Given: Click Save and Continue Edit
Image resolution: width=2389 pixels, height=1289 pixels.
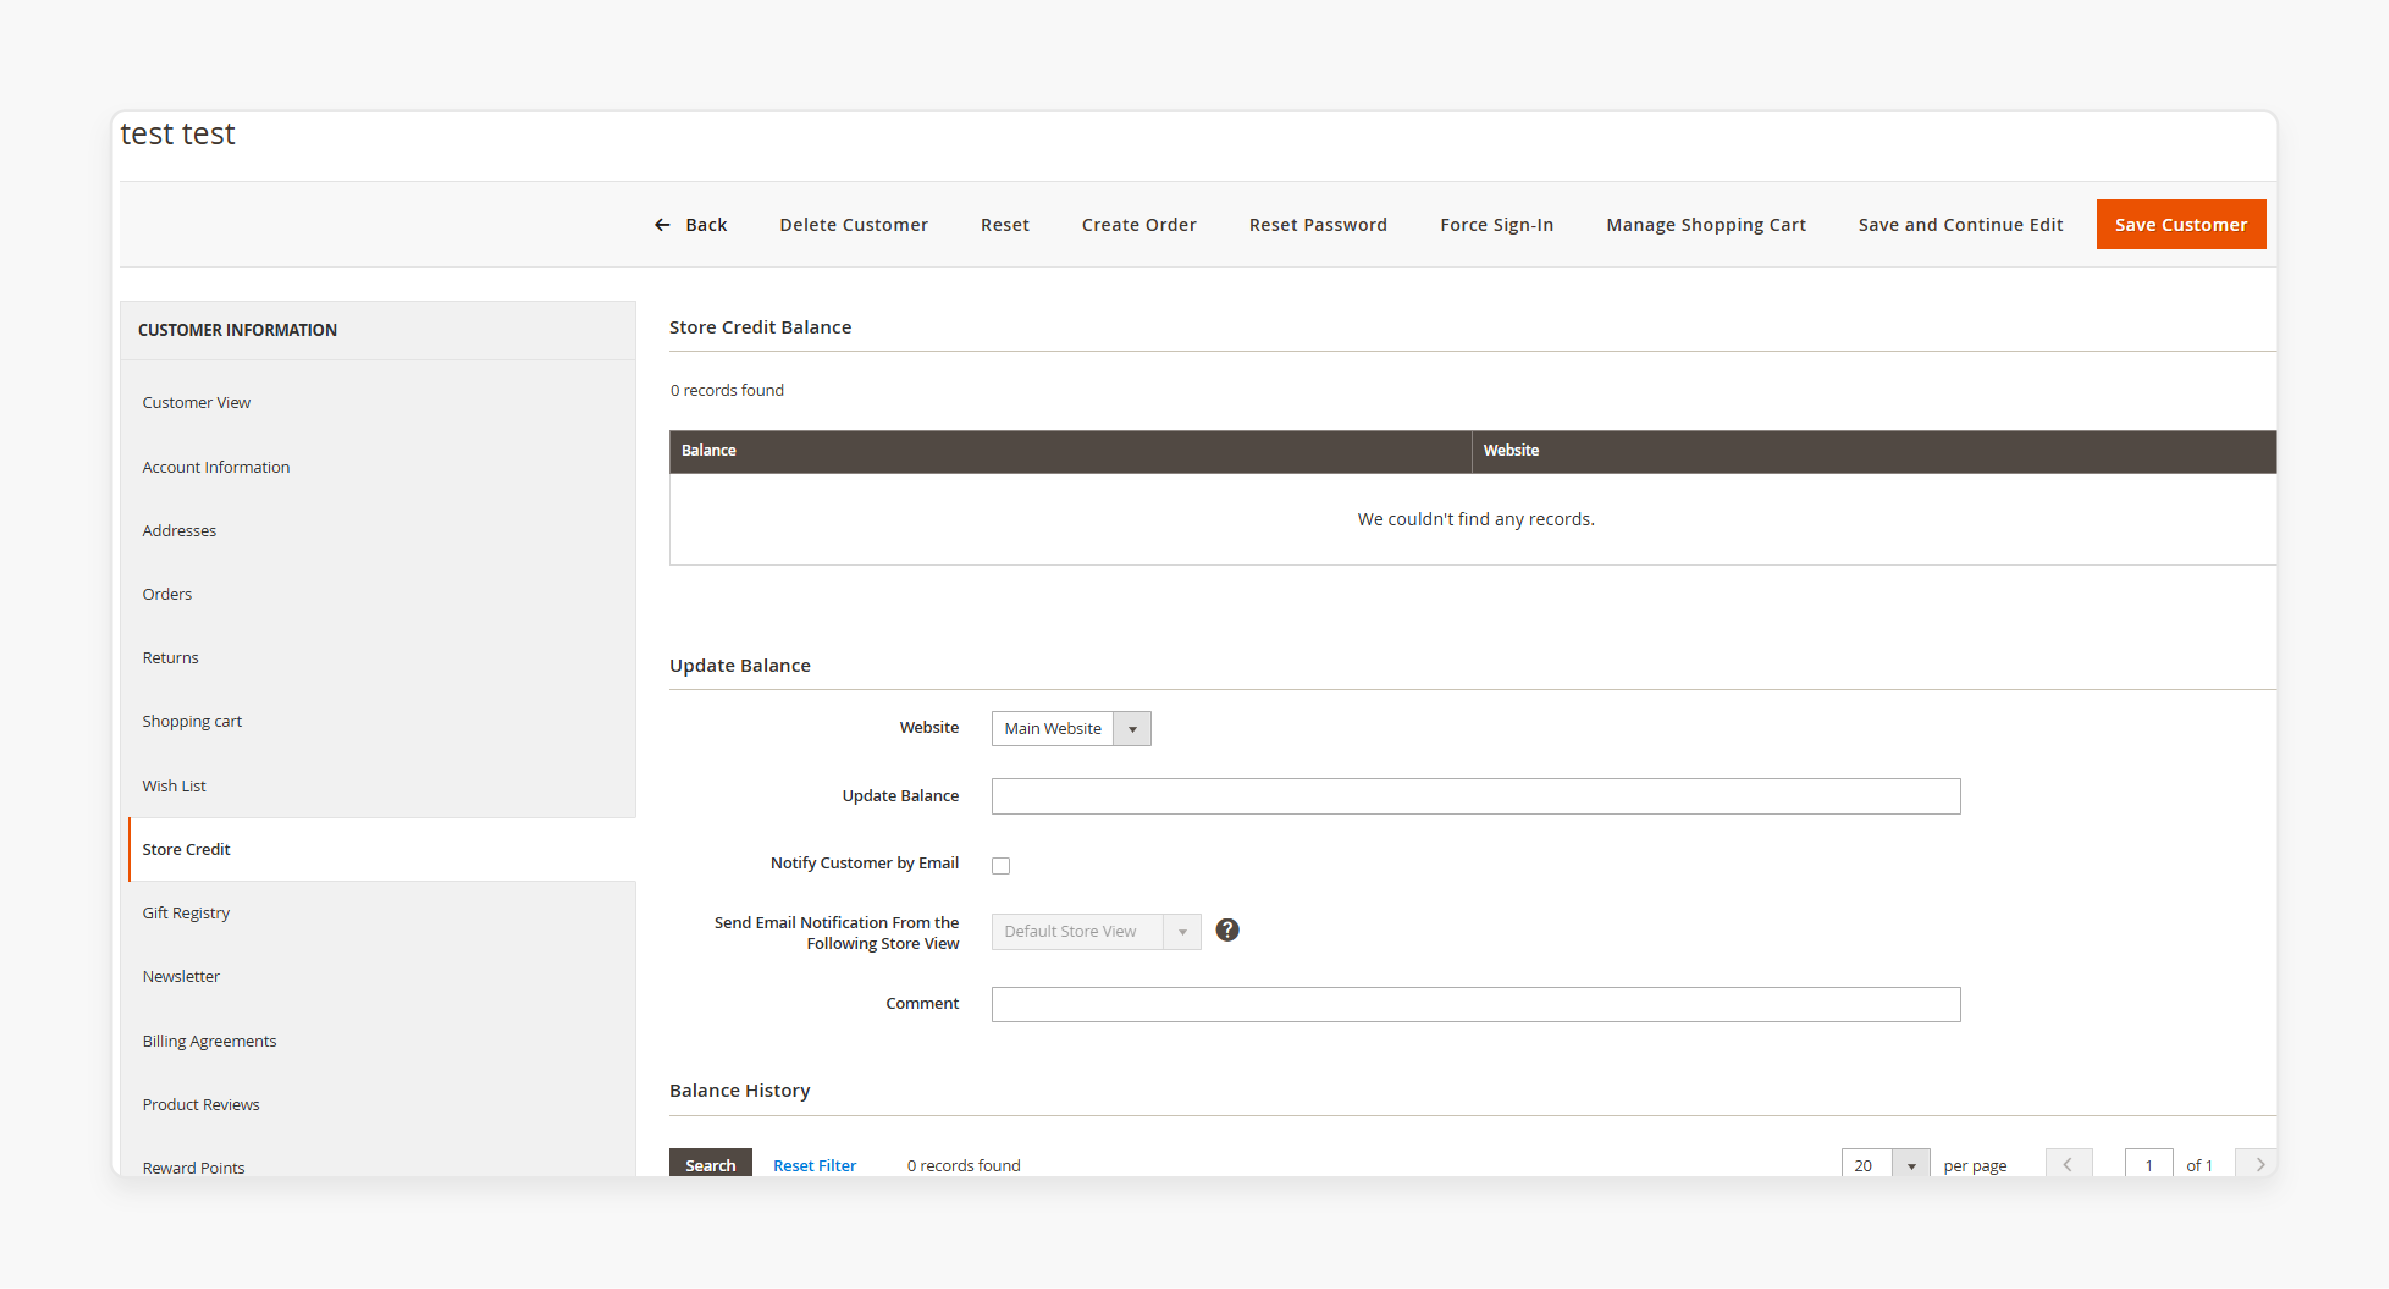Looking at the screenshot, I should [x=1960, y=225].
